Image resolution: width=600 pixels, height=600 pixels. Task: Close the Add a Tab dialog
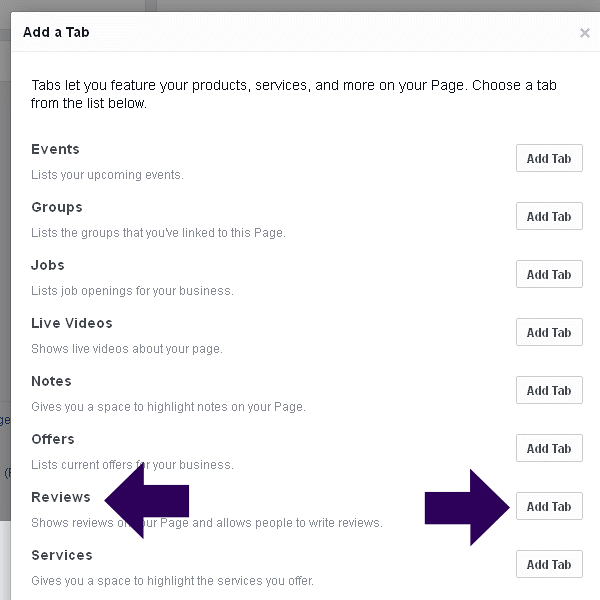(585, 33)
